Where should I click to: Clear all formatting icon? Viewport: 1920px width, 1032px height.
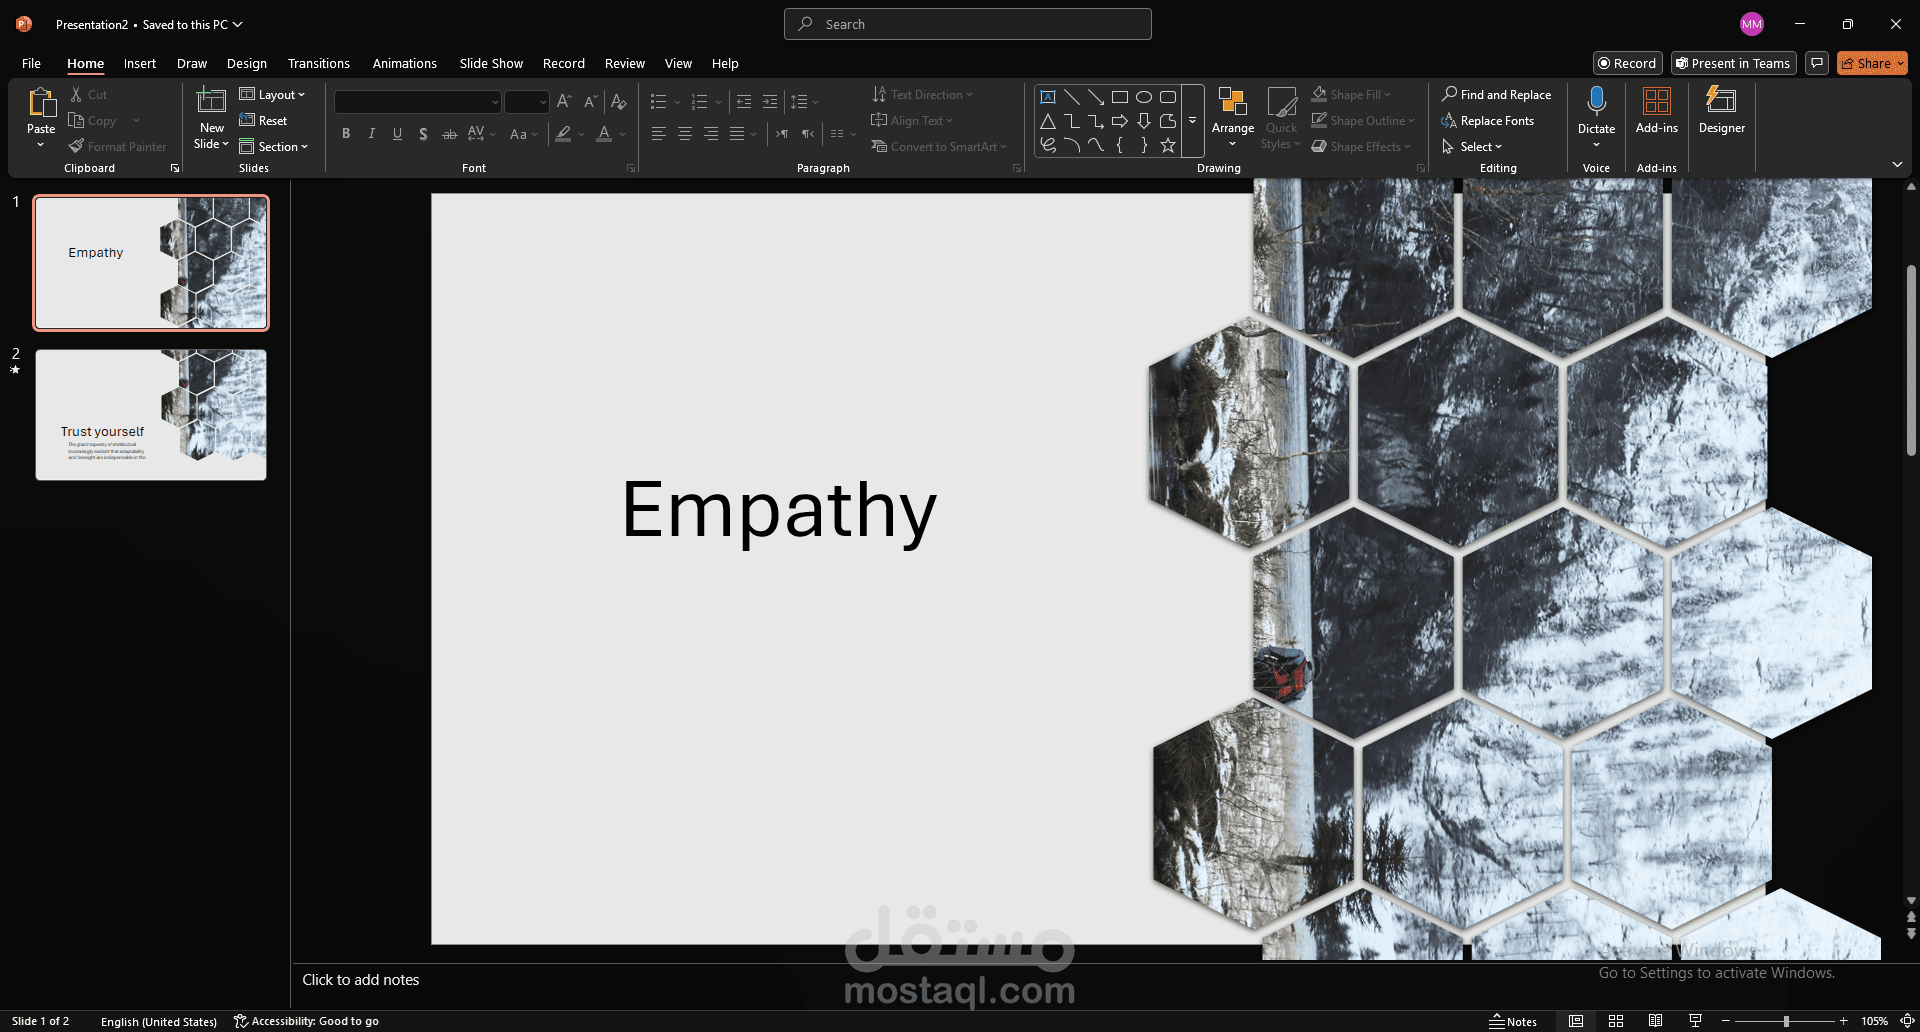click(618, 101)
